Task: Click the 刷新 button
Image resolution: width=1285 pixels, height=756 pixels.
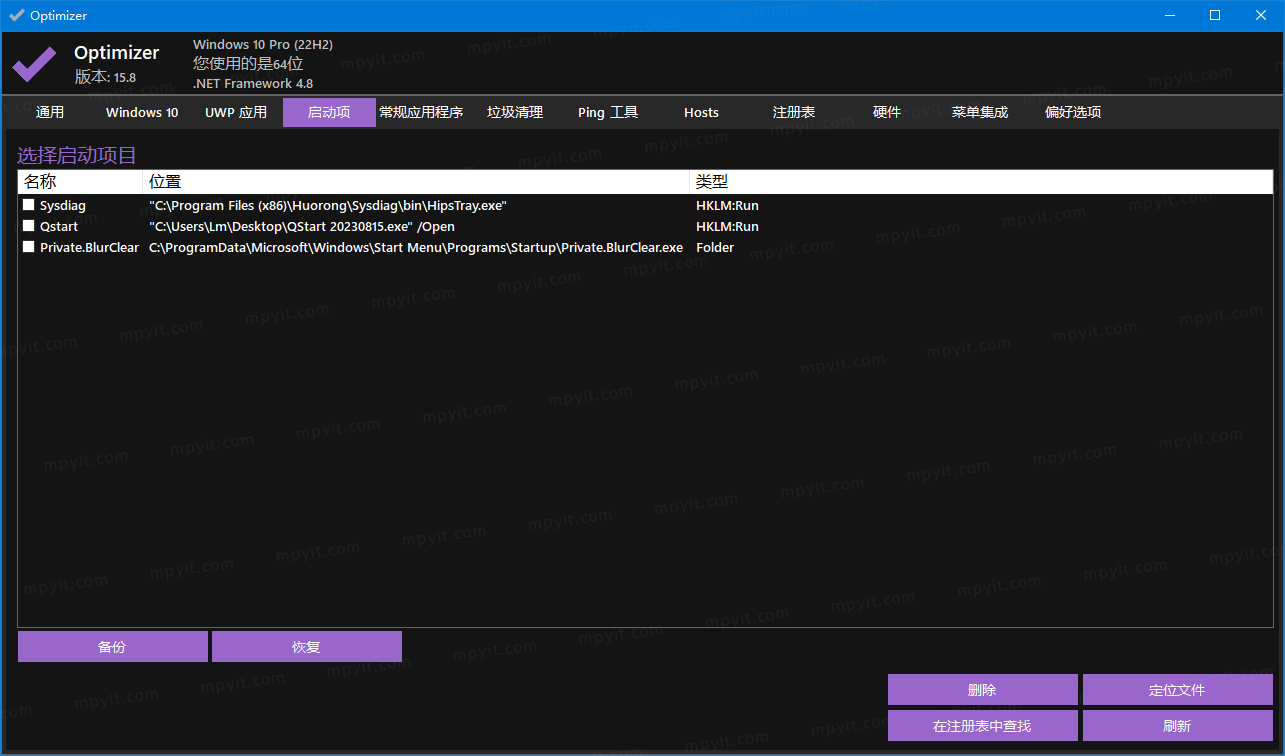Action: pyautogui.click(x=1177, y=726)
